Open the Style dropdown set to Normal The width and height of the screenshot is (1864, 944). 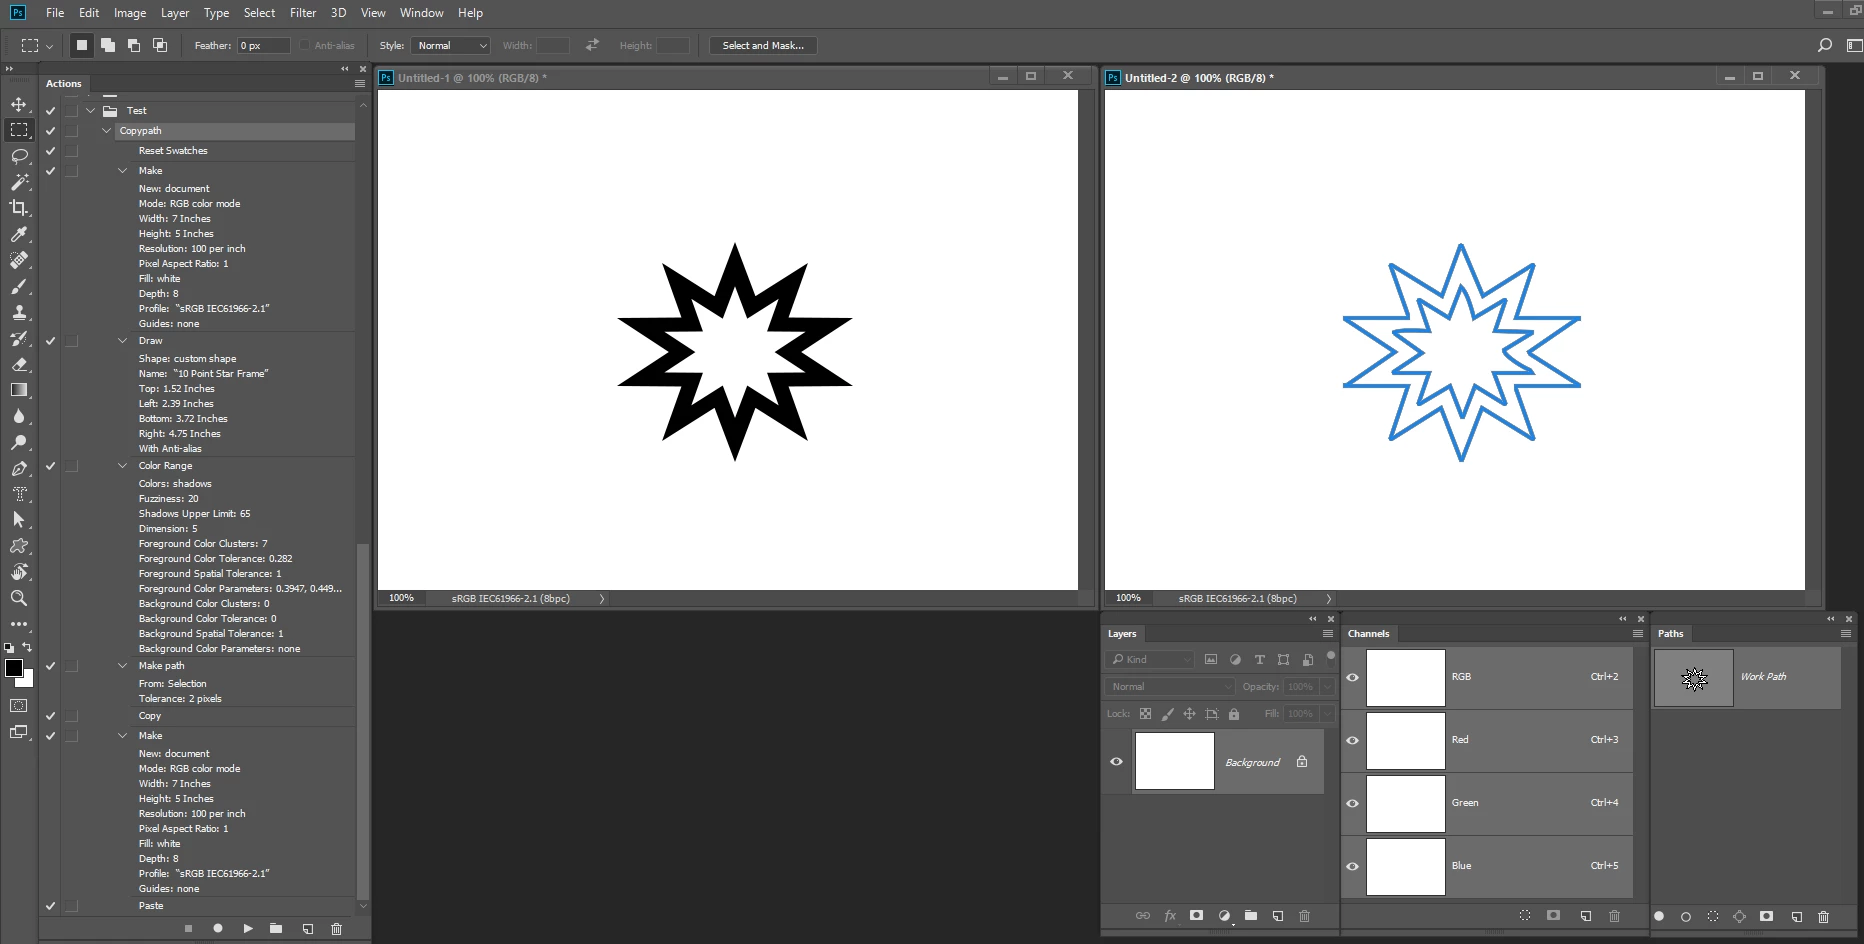tap(450, 45)
